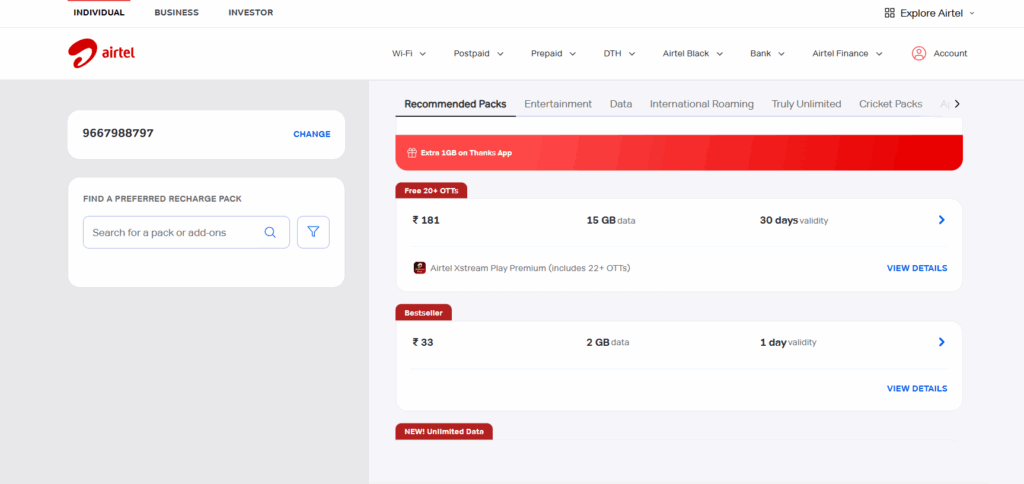Screen dimensions: 1024x484
Task: Click the Account profile icon
Action: click(918, 53)
